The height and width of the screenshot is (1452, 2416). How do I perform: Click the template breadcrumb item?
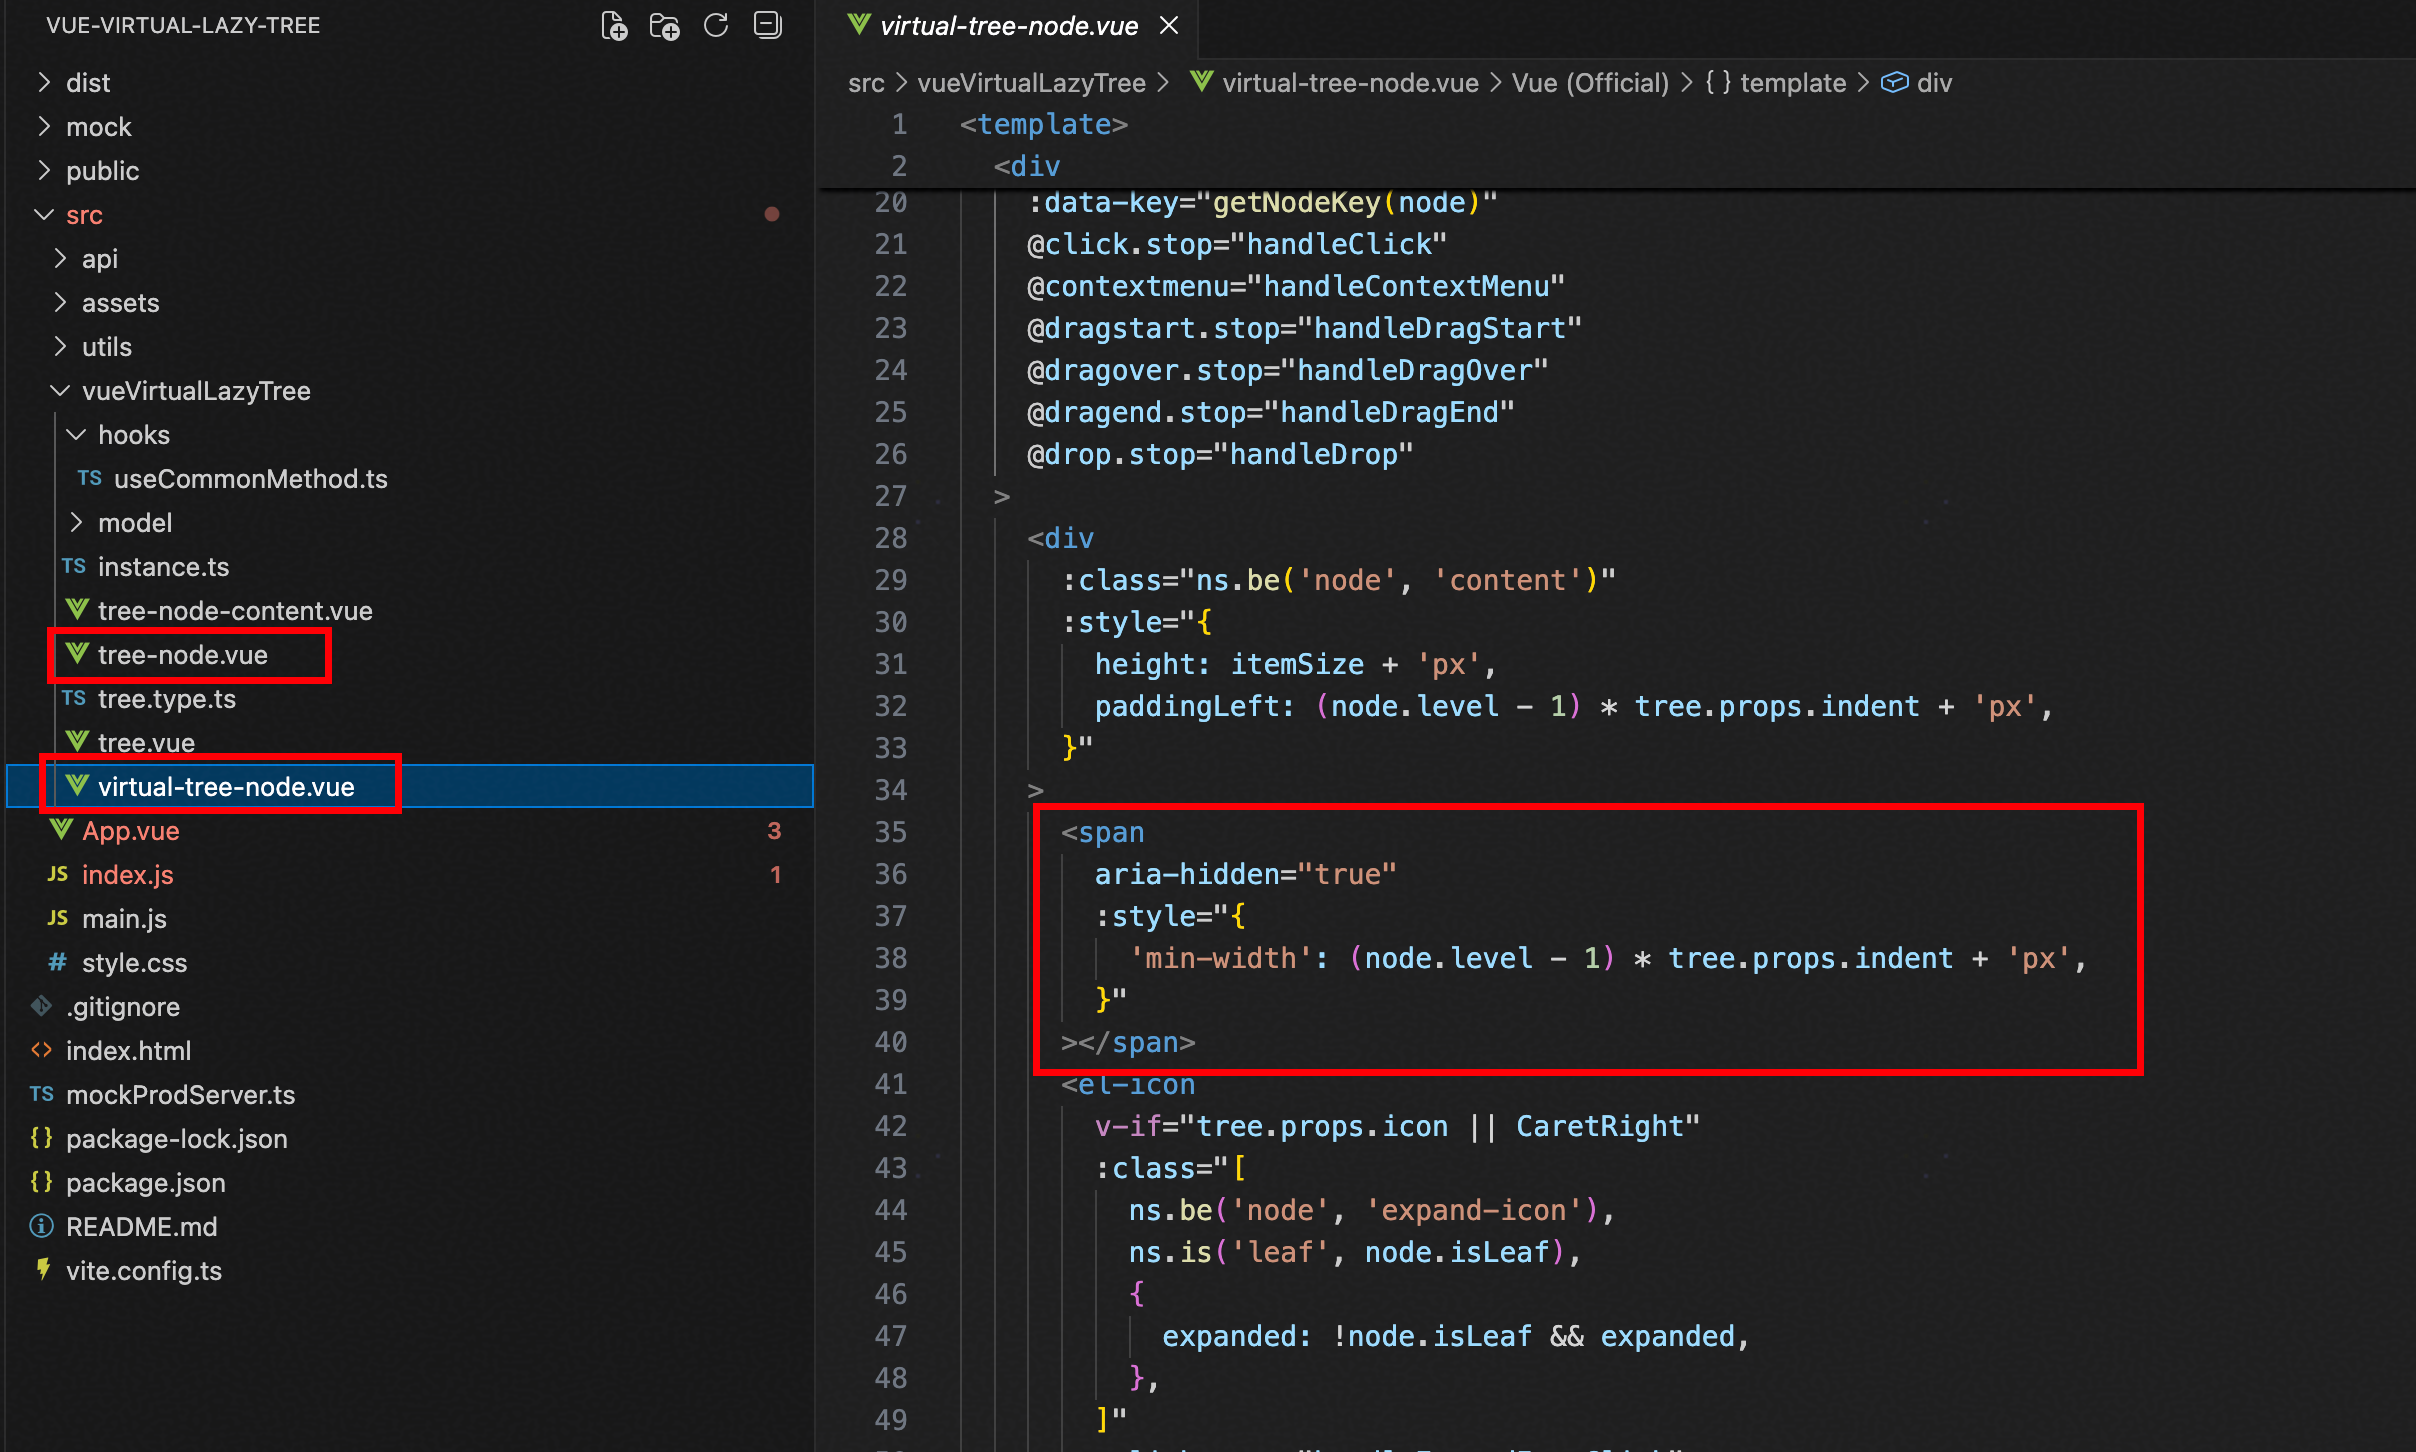(x=1792, y=83)
